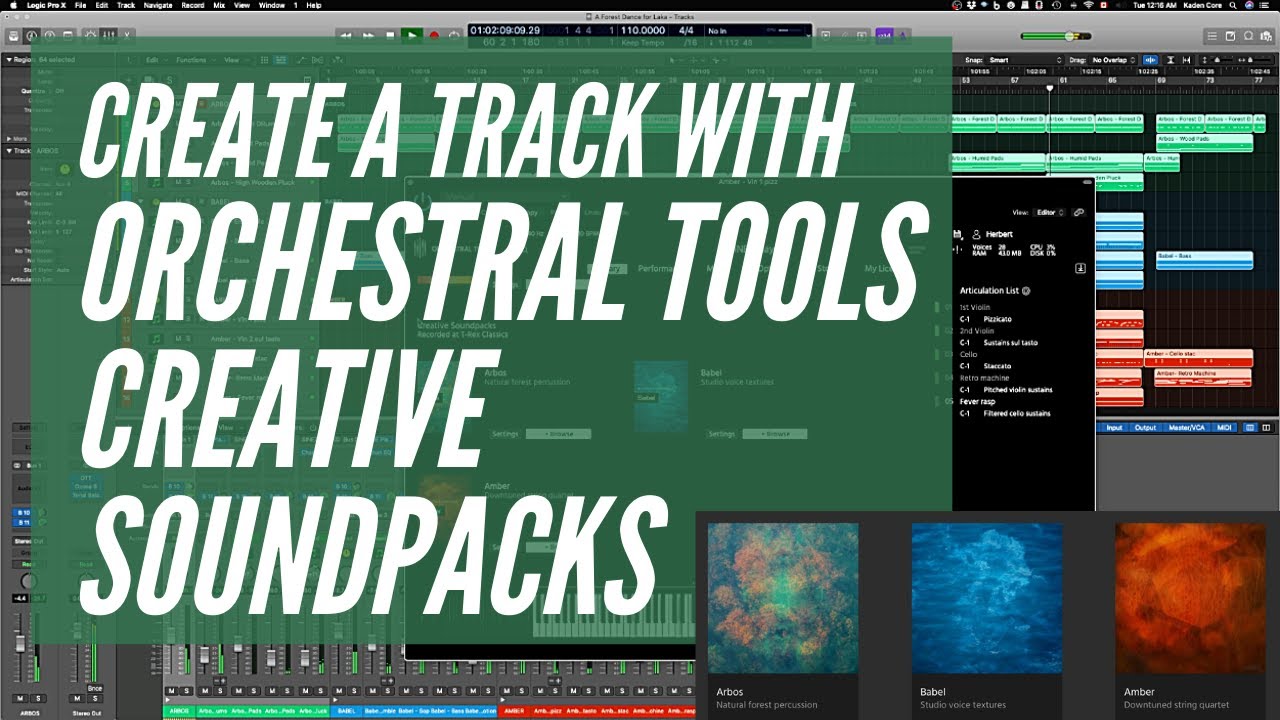Click the save disk icon beside Herbert

960,234
